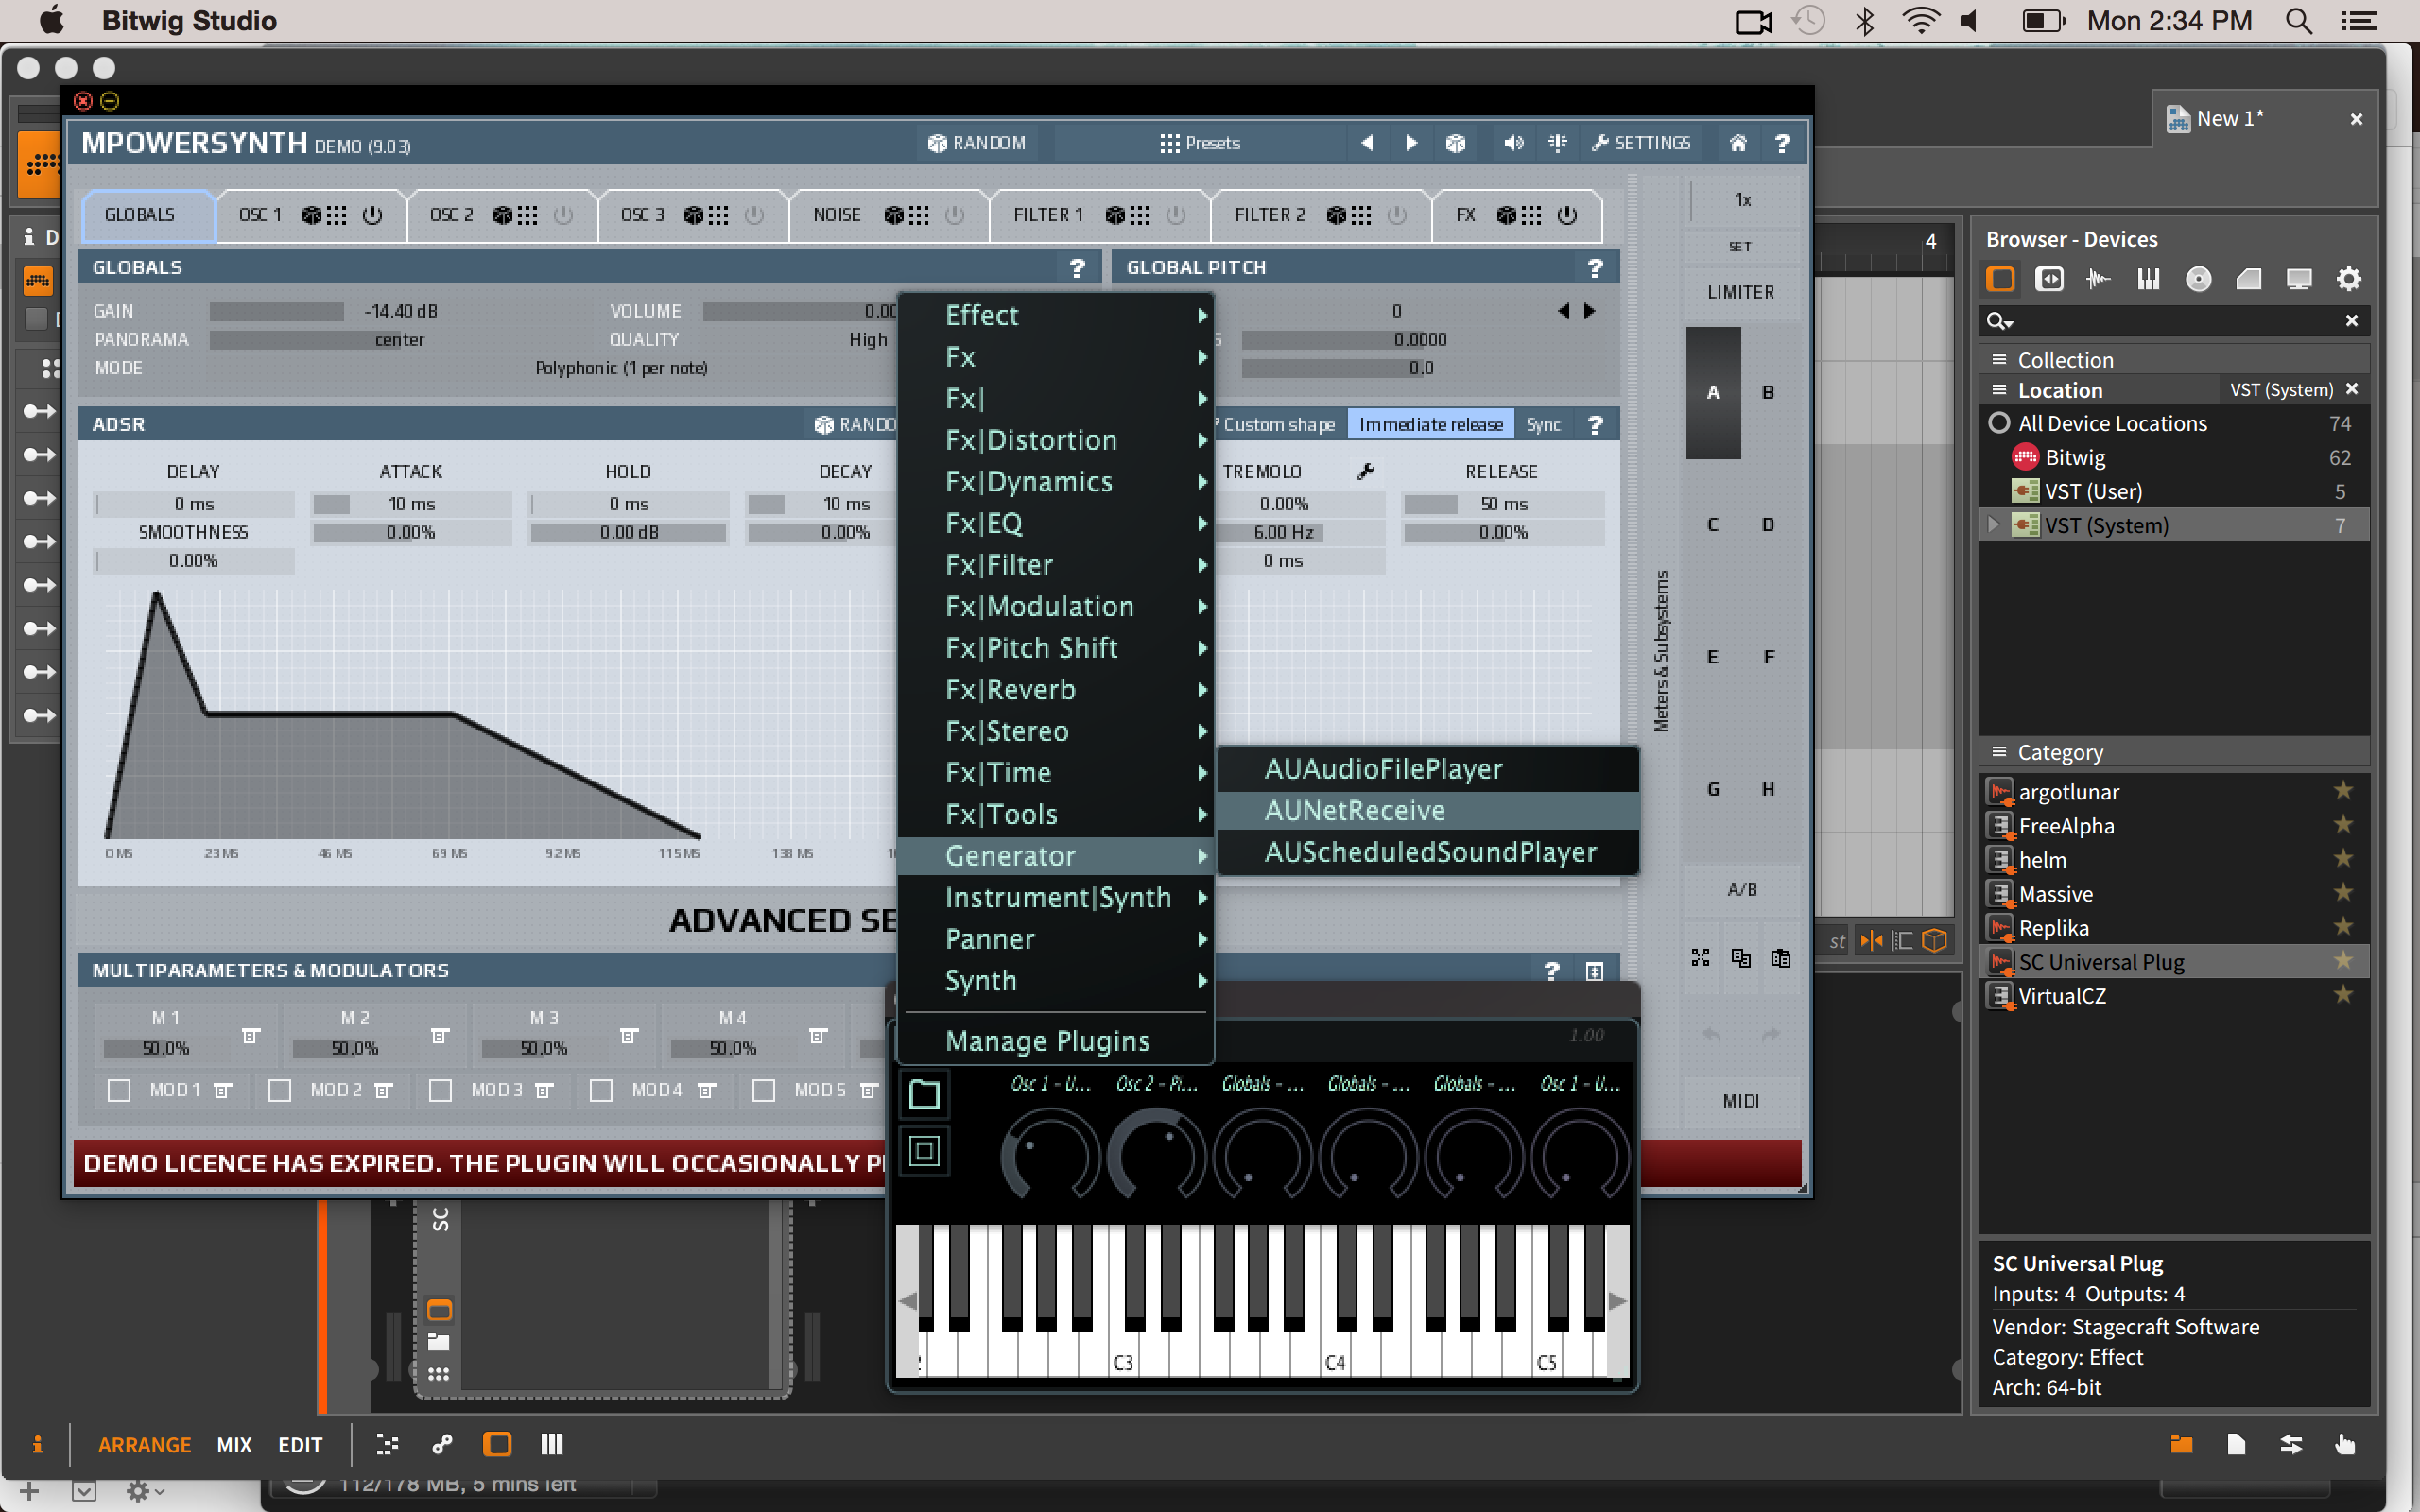Open FILTER 2 presets grid icon
2420x1512 pixels.
(x=1361, y=215)
